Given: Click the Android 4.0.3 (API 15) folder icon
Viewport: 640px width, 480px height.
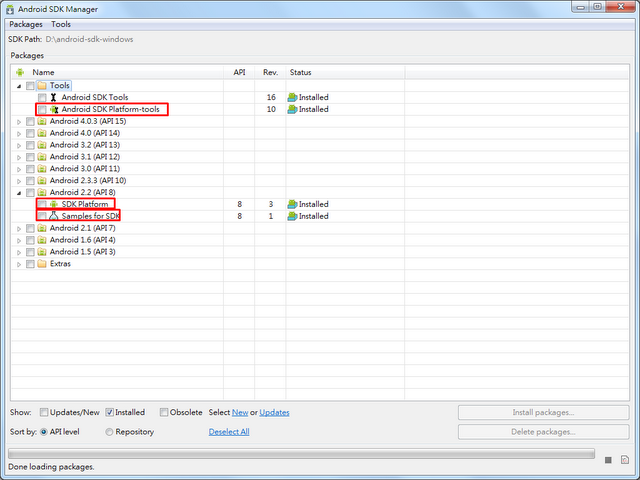Looking at the screenshot, I should click(x=42, y=121).
